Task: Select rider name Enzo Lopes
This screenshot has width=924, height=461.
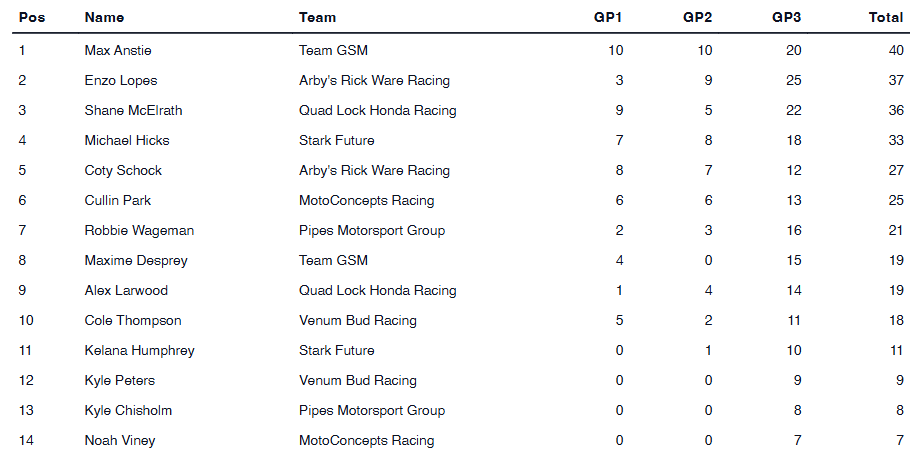Action: pyautogui.click(x=121, y=80)
